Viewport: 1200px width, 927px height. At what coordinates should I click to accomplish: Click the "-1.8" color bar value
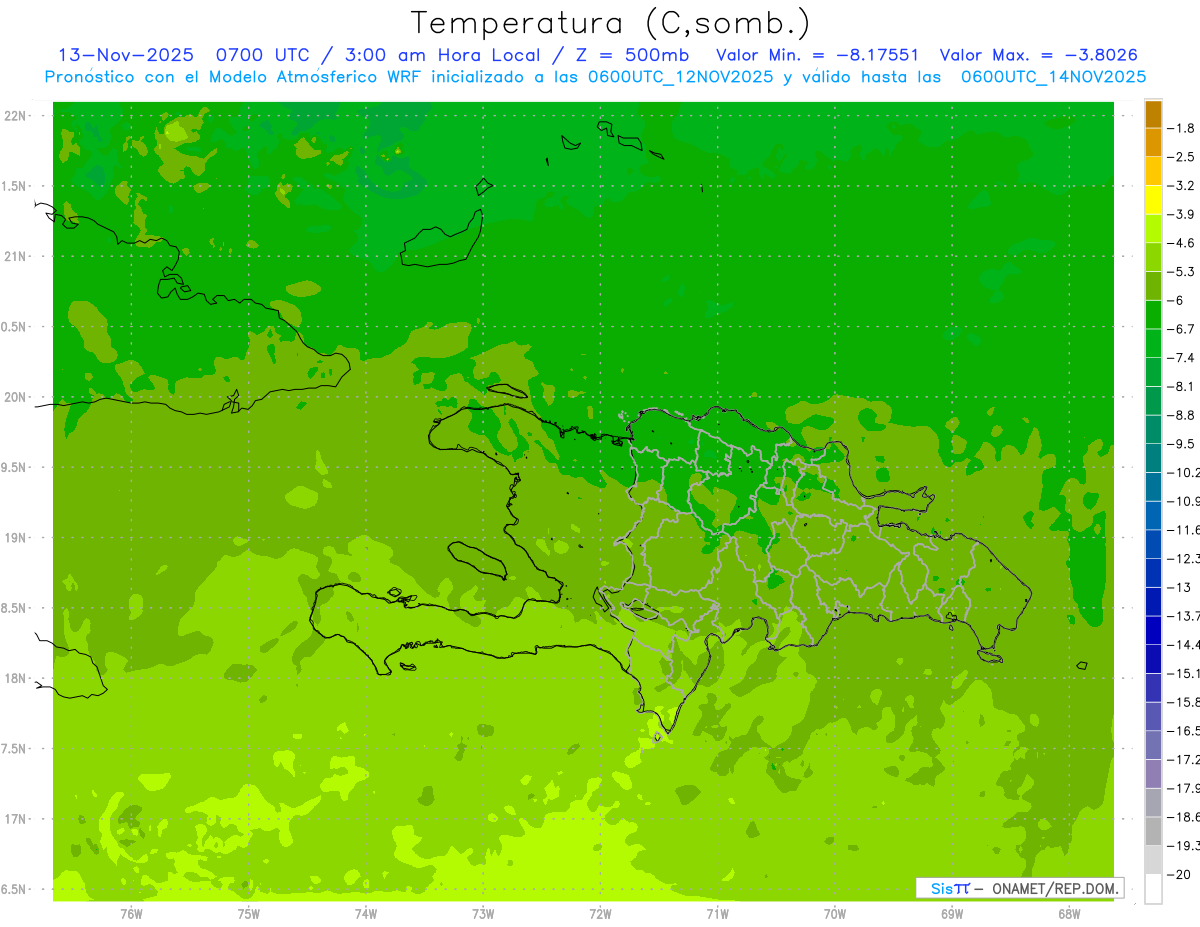pos(1182,128)
